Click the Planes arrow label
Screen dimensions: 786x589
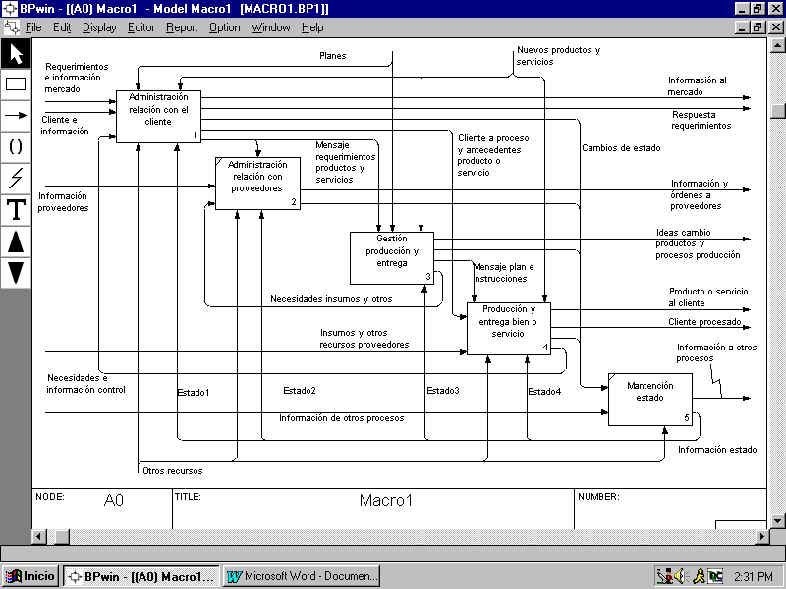tap(332, 56)
